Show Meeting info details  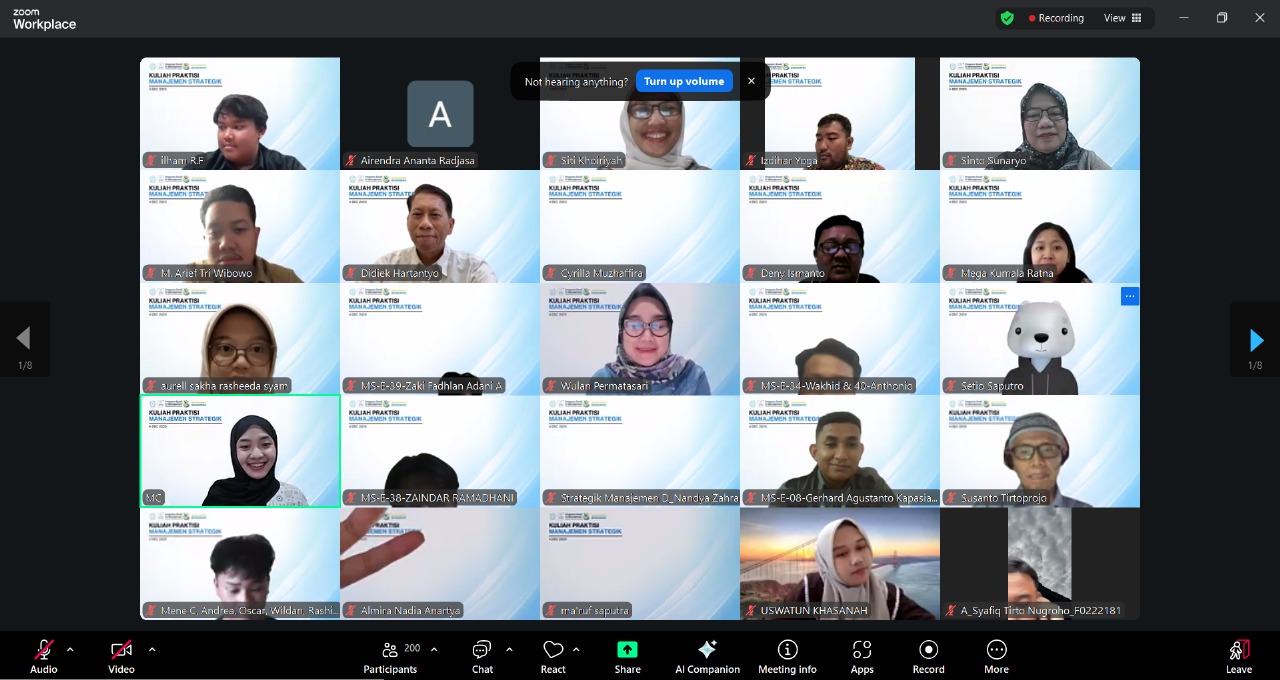787,656
